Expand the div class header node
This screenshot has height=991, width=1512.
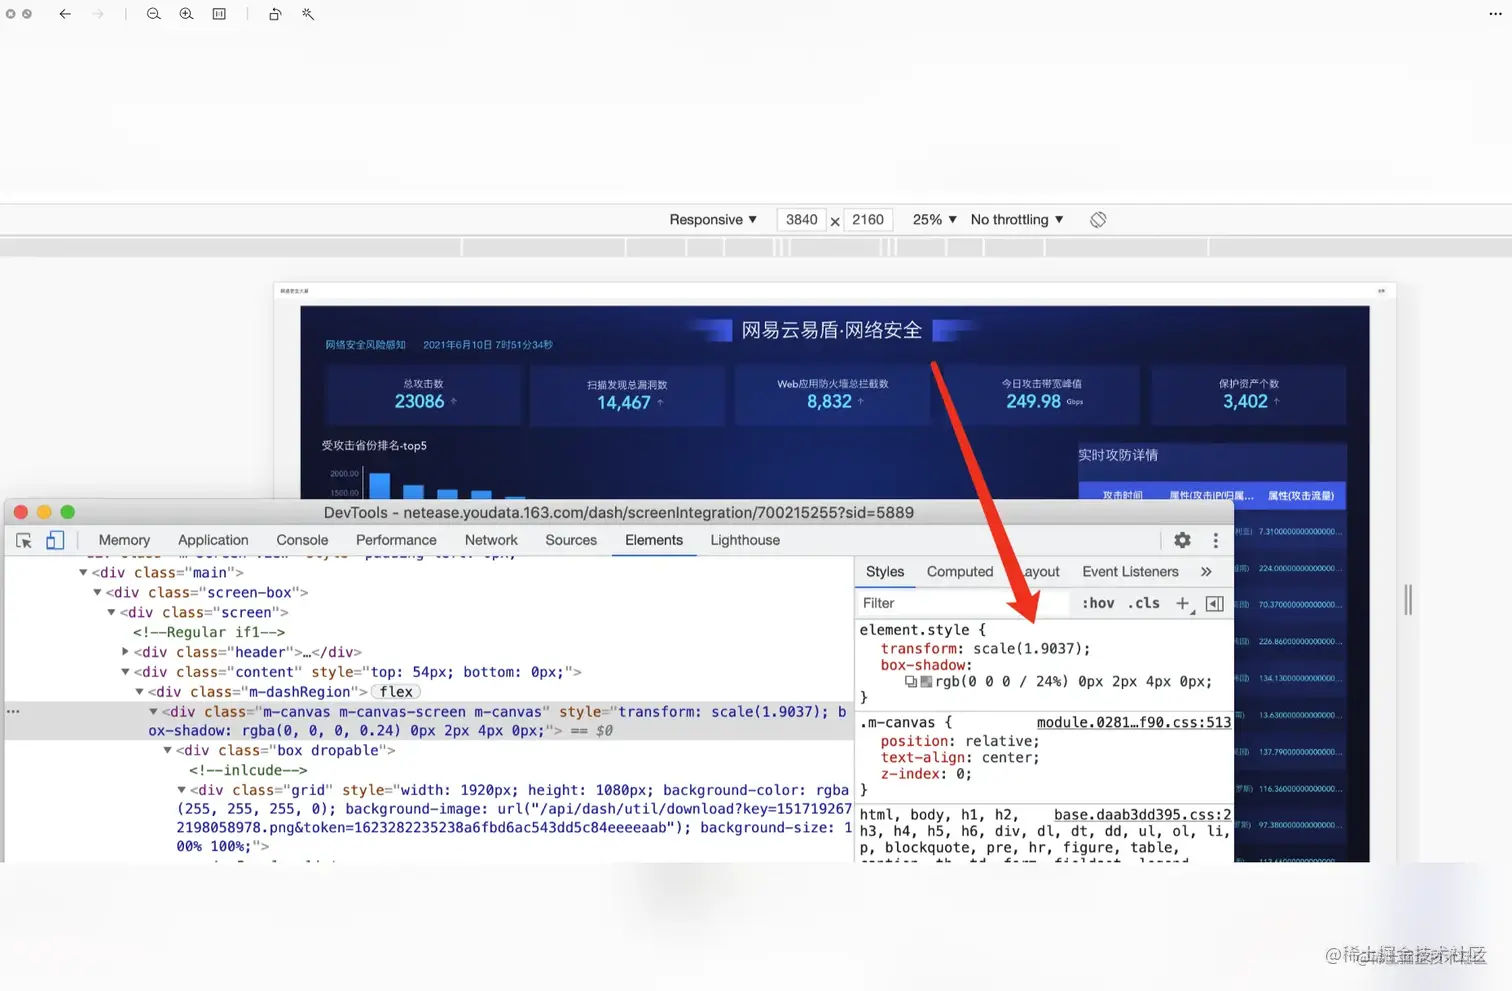coord(125,652)
